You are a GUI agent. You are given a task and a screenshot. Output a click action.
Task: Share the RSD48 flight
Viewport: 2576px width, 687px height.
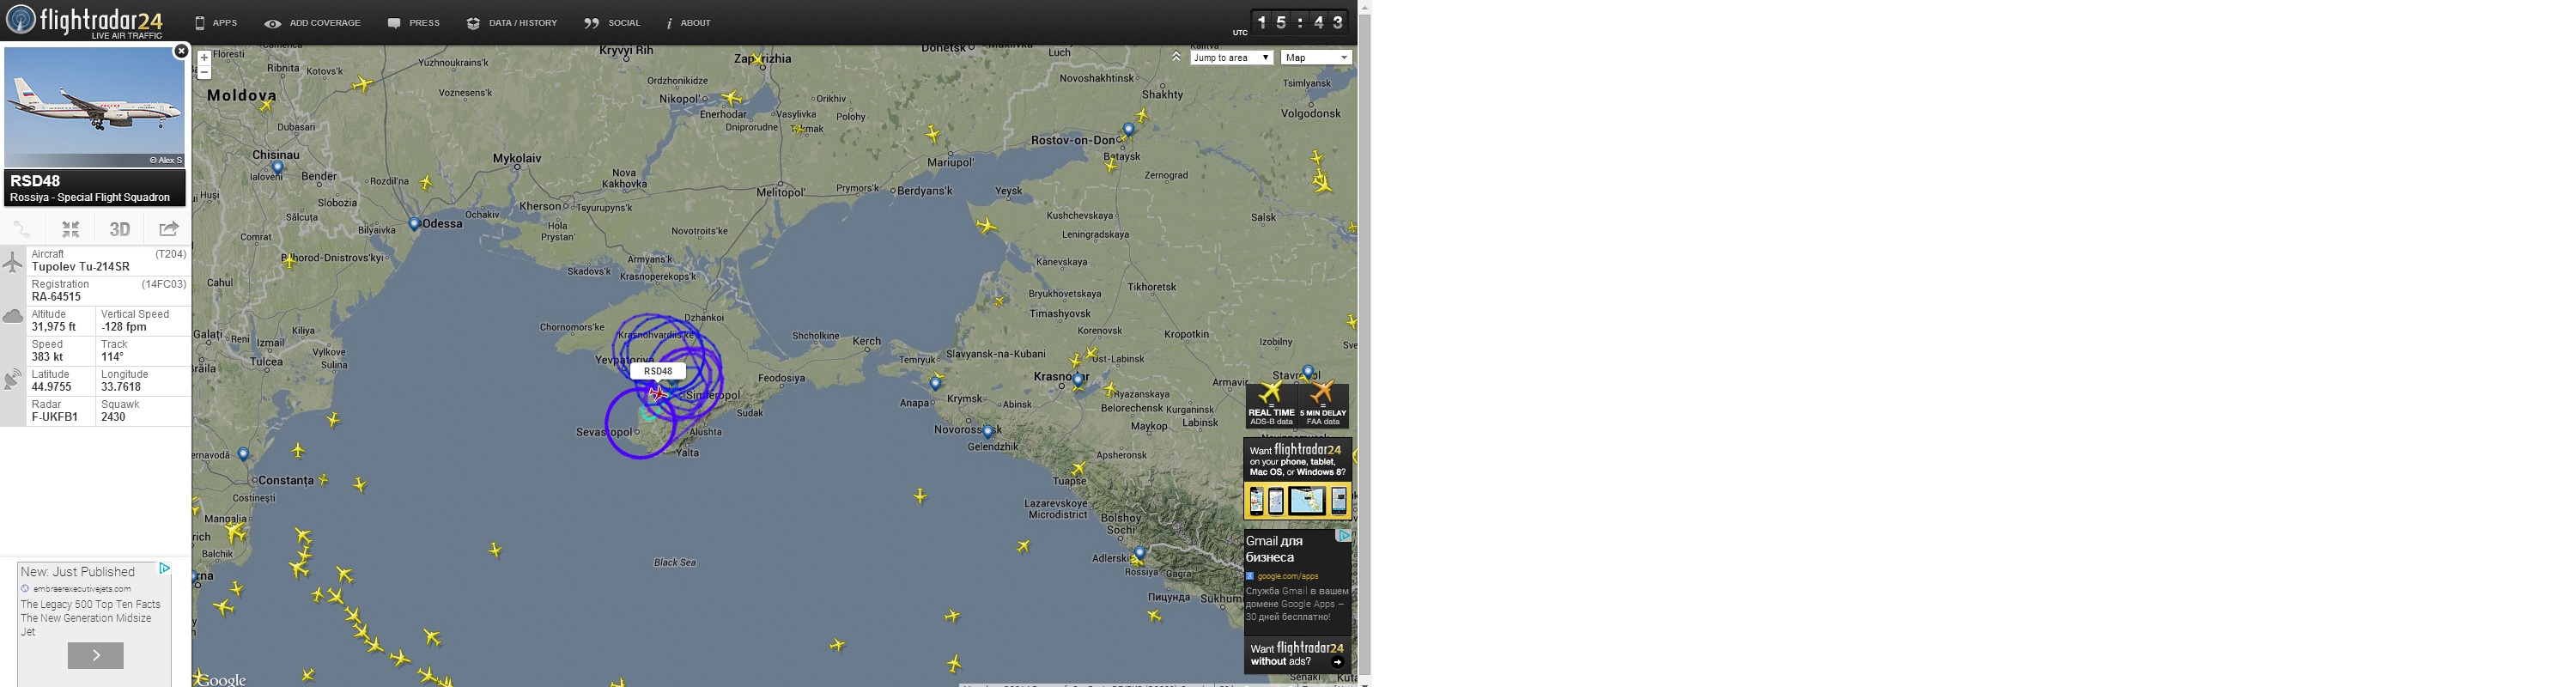[169, 229]
